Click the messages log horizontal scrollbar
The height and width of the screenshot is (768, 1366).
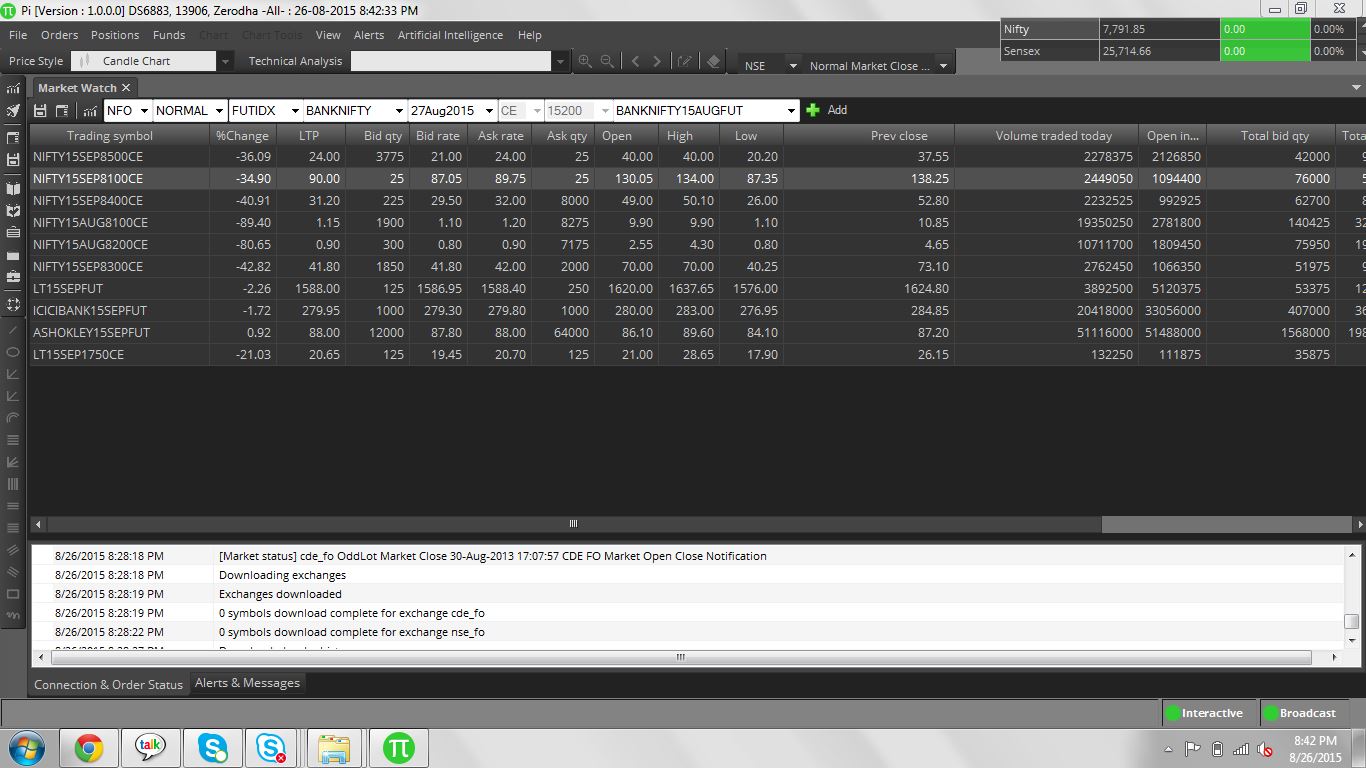pos(680,657)
